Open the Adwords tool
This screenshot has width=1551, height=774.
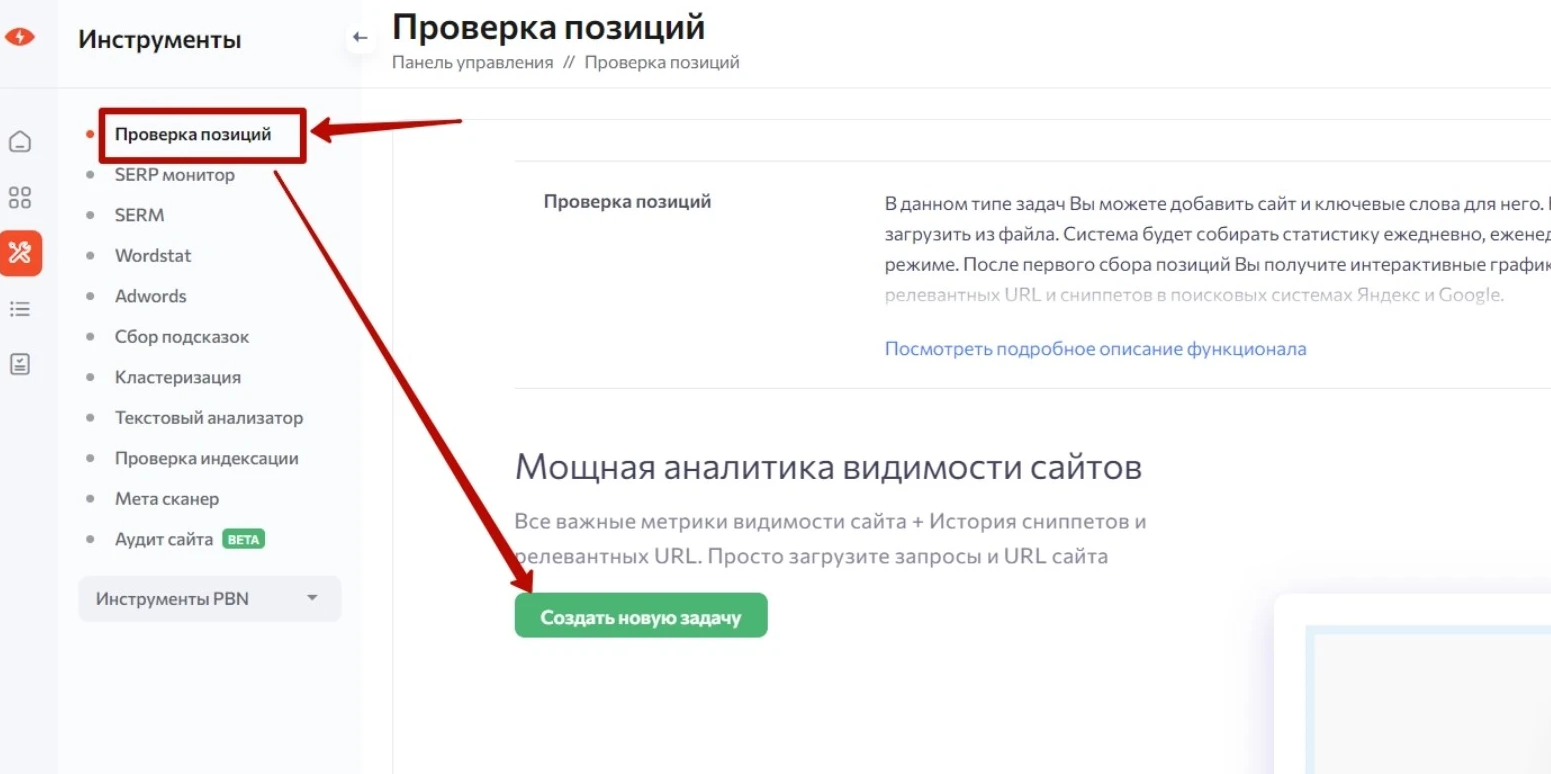pos(151,296)
